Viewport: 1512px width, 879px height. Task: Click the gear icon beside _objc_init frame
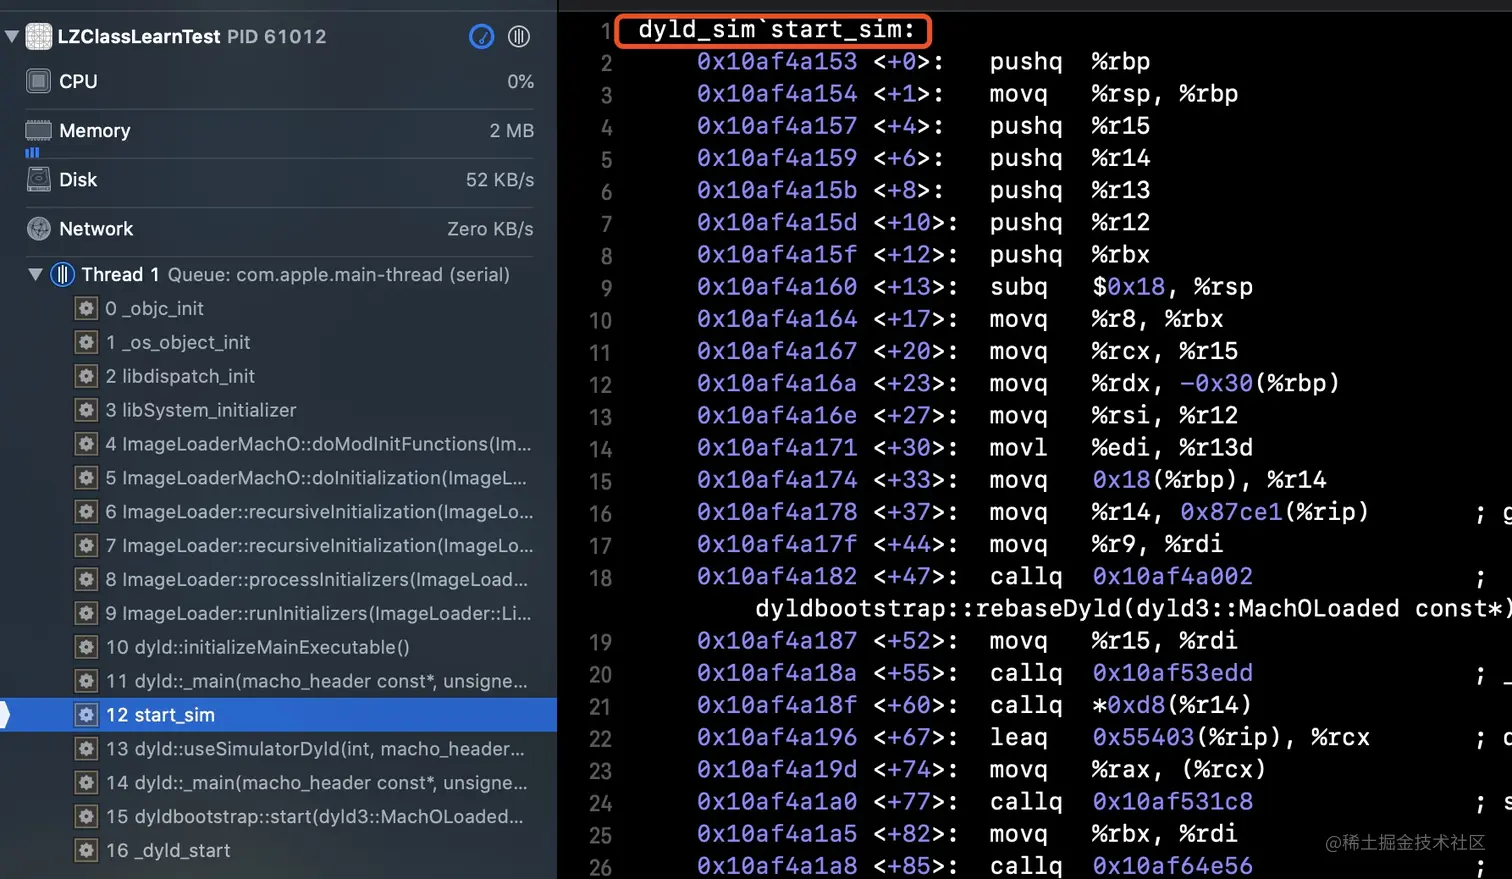(86, 309)
